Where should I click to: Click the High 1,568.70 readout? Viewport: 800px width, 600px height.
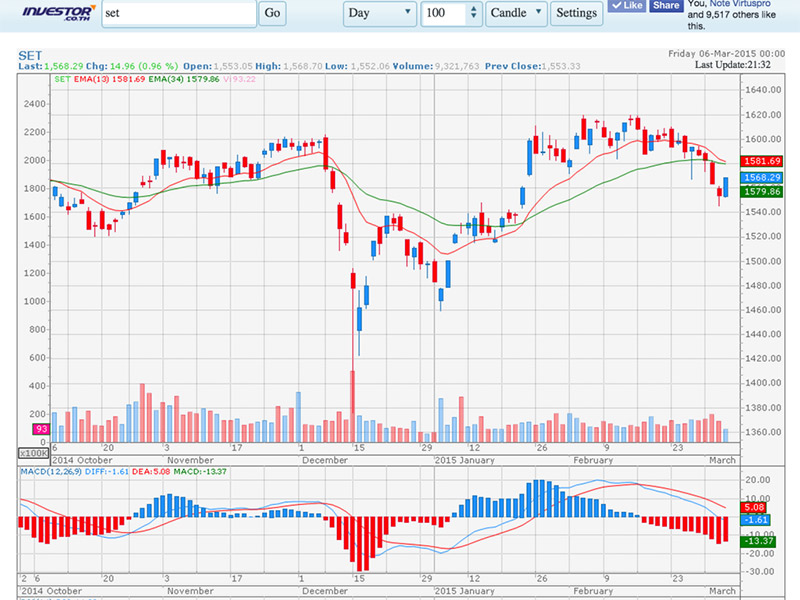289,66
